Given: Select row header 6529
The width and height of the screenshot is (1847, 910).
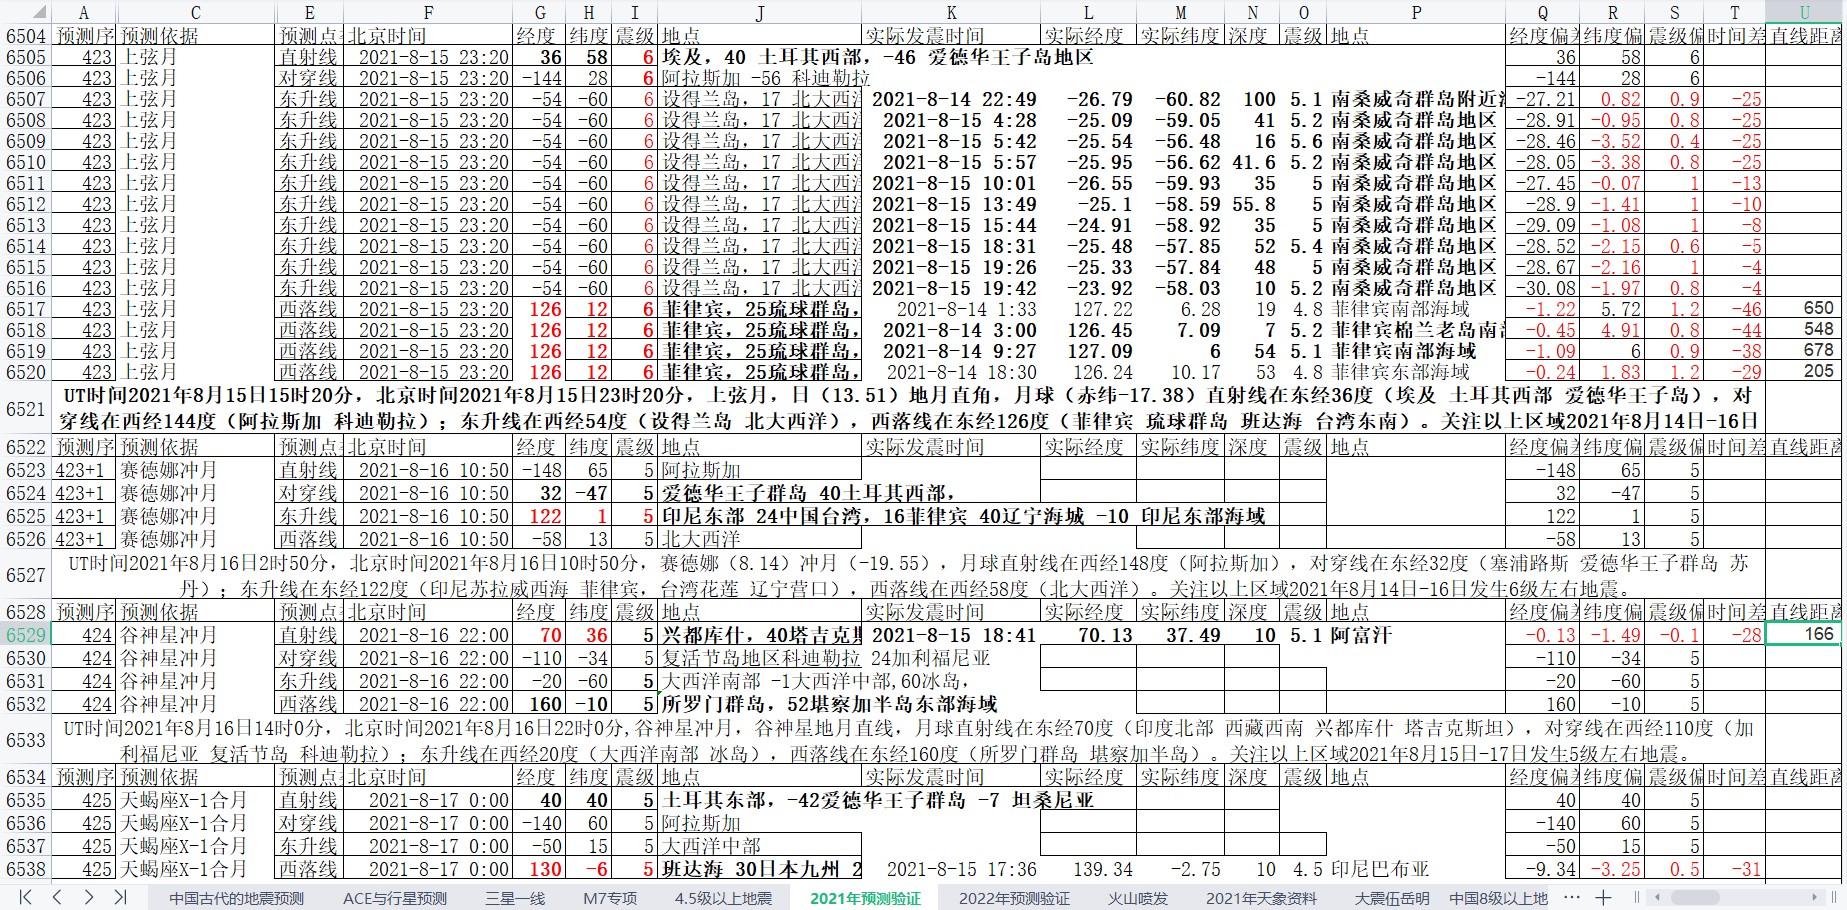Looking at the screenshot, I should tap(25, 635).
